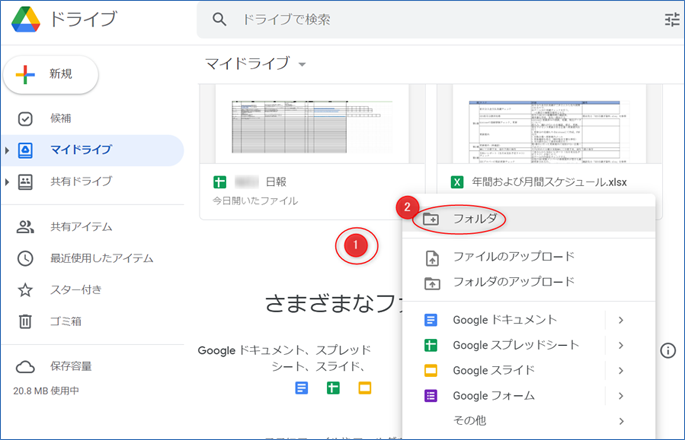
Task: Expand the Google スプレッドシート submenu arrow
Action: 621,346
